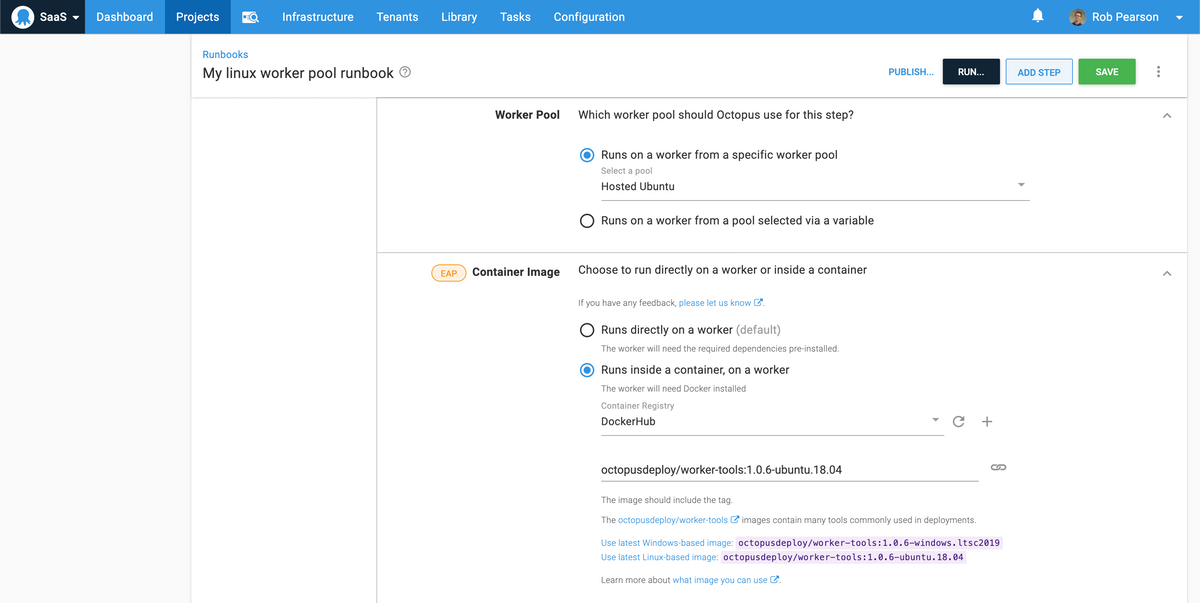
Task: Select pool selected via a variable option
Action: pos(587,221)
